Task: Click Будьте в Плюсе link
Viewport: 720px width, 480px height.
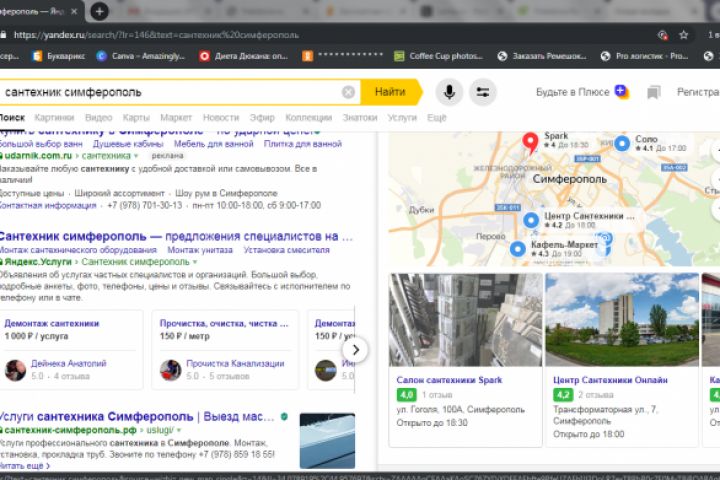Action: point(573,92)
